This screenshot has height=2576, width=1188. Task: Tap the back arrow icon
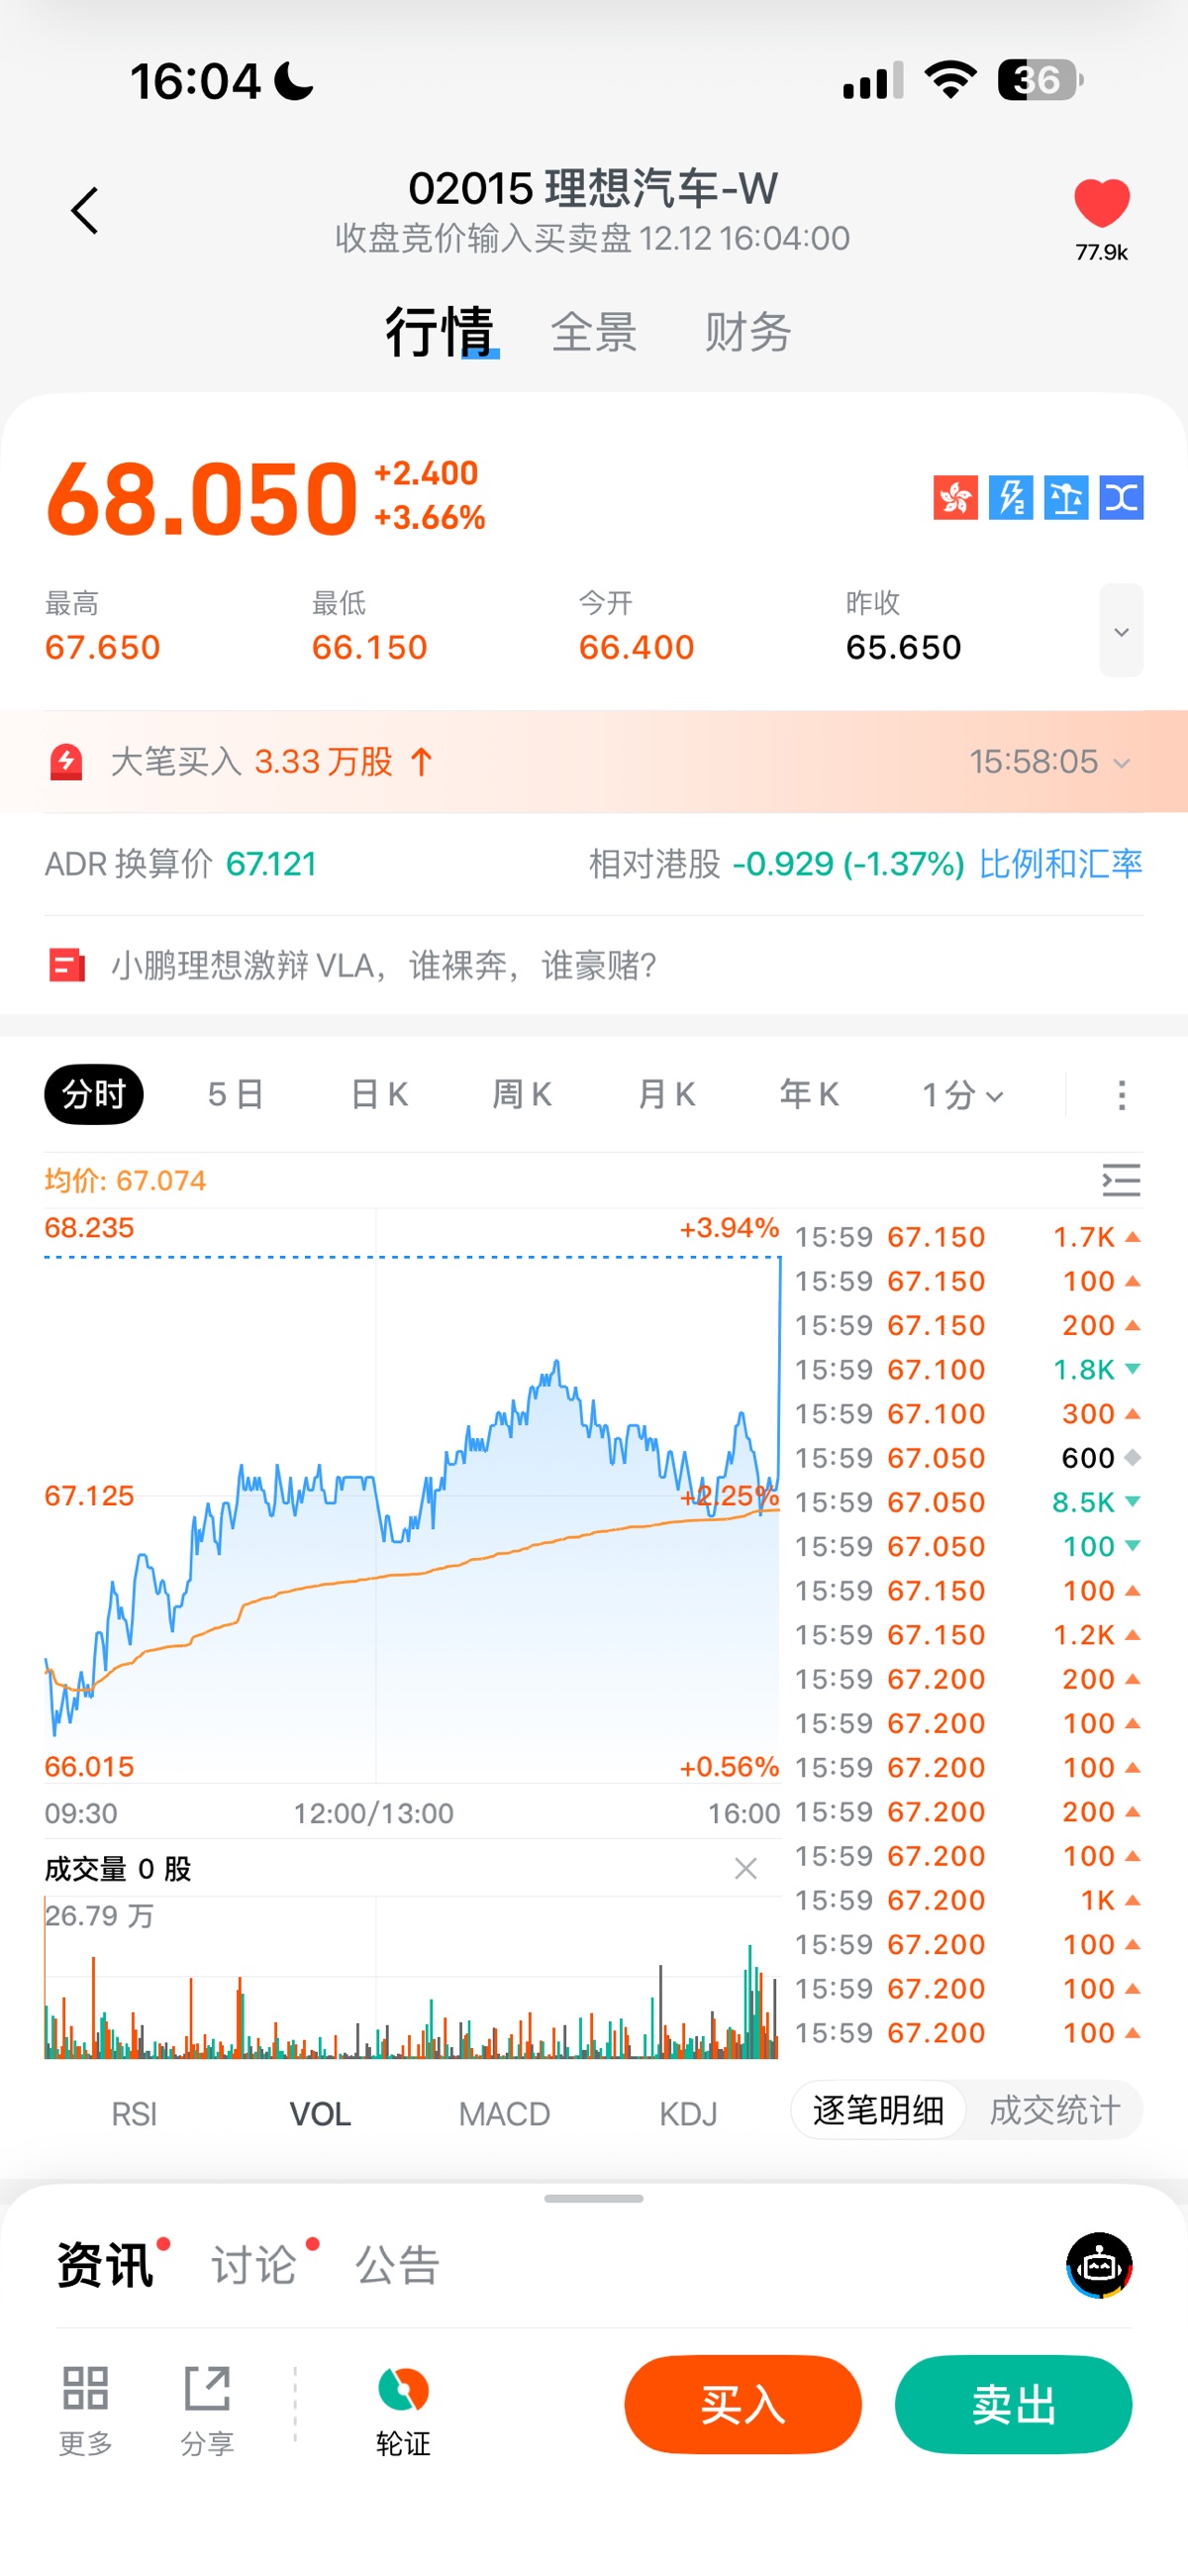85,211
